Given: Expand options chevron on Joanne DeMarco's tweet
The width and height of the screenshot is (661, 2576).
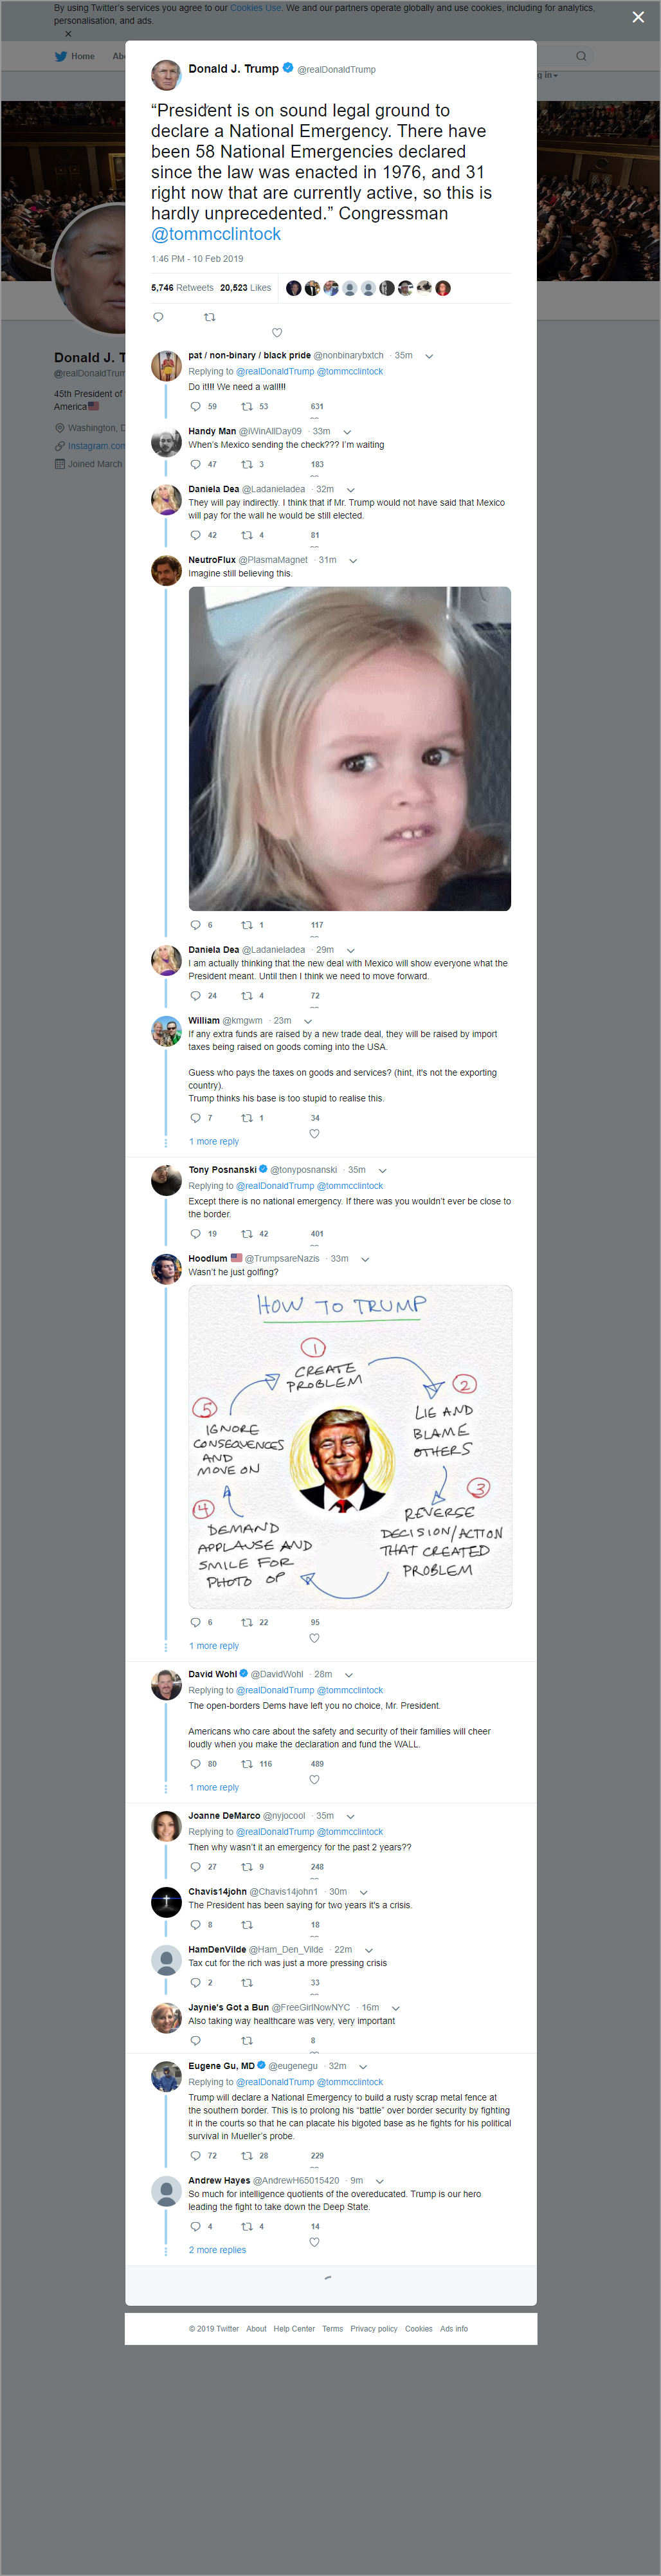Looking at the screenshot, I should tap(350, 1815).
